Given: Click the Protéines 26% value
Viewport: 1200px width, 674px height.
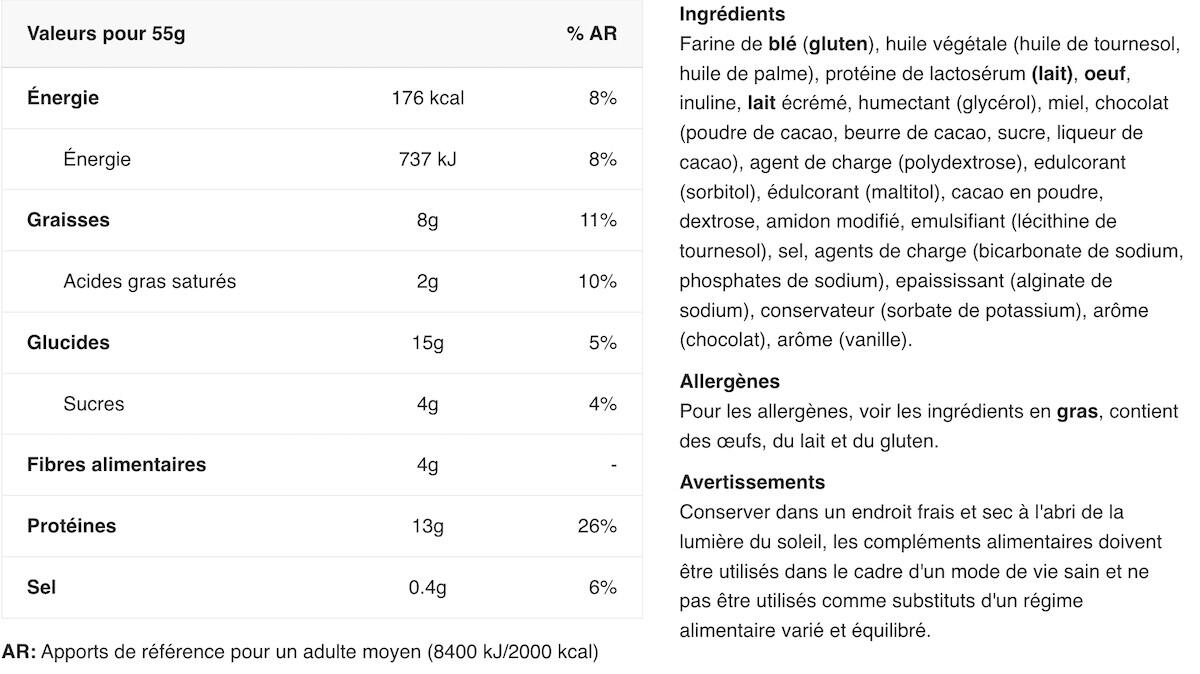Looking at the screenshot, I should 597,526.
